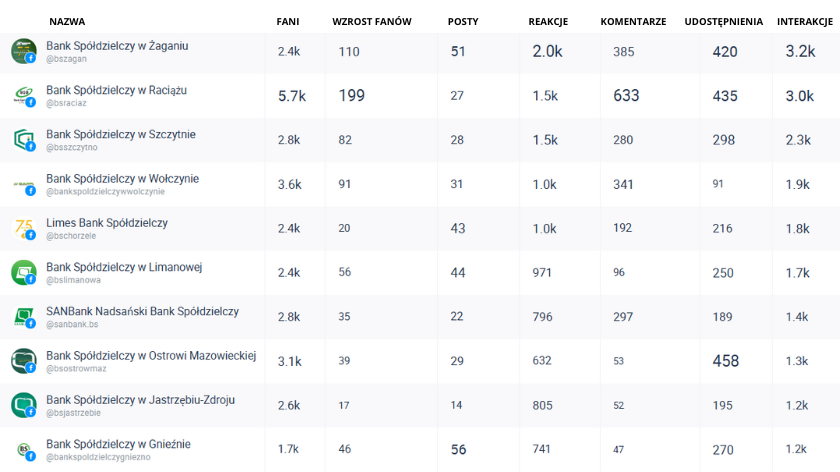Click Bank Spółdzielczy w Jastrzębiu-Zdroju logo

point(23,405)
